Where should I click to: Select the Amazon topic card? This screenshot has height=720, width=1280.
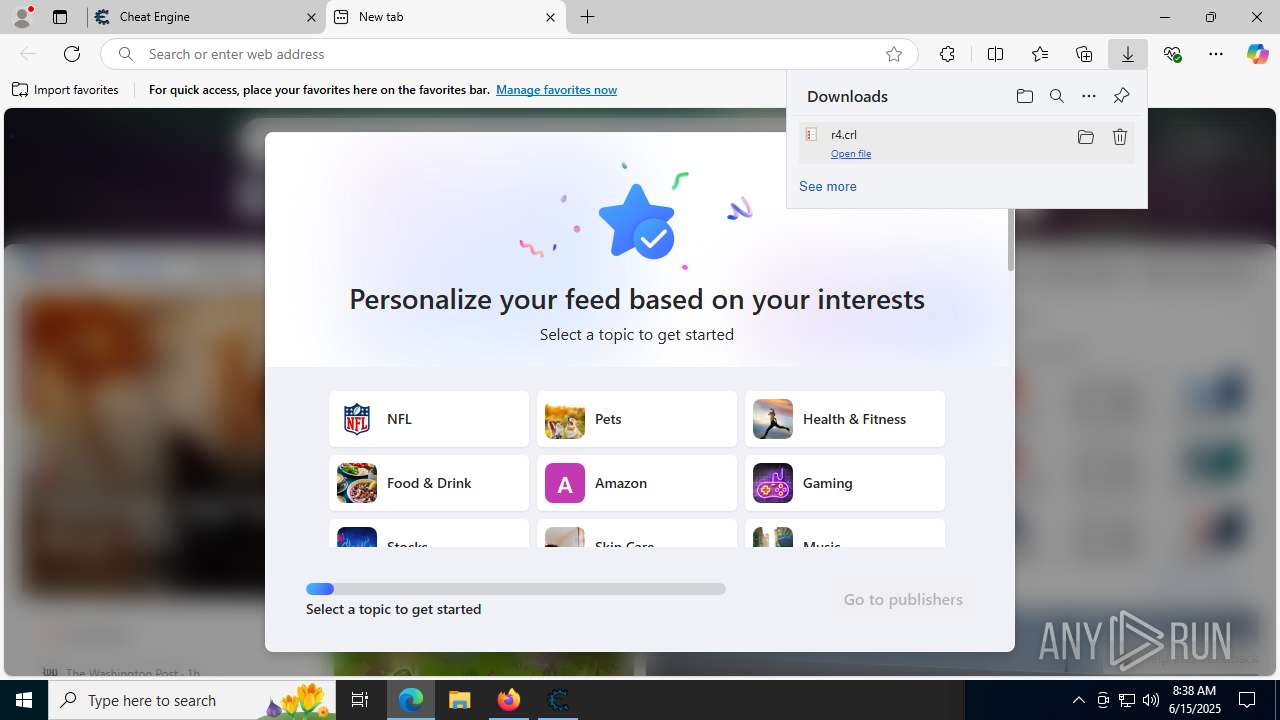[637, 483]
